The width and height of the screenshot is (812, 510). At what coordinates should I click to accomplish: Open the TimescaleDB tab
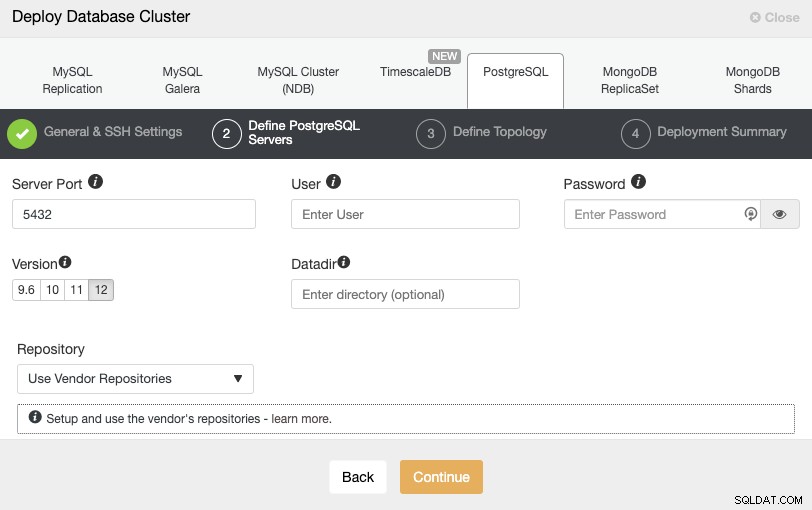(415, 72)
